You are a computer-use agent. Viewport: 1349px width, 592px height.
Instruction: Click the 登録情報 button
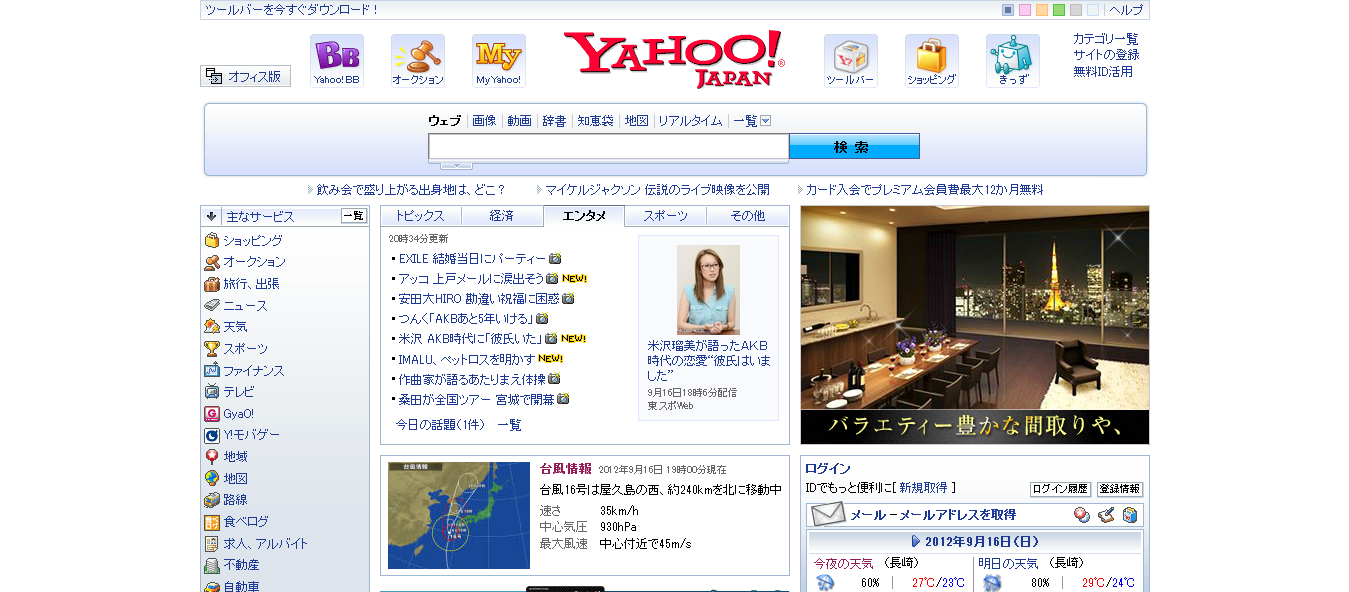(1120, 489)
